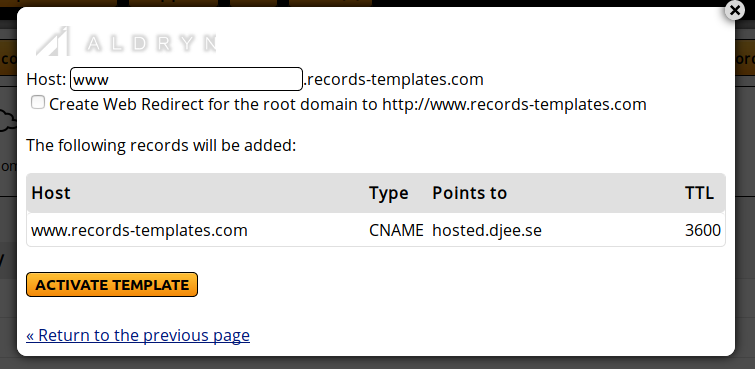Click the Create Web Redirect label text
This screenshot has height=369, width=755.
point(348,104)
